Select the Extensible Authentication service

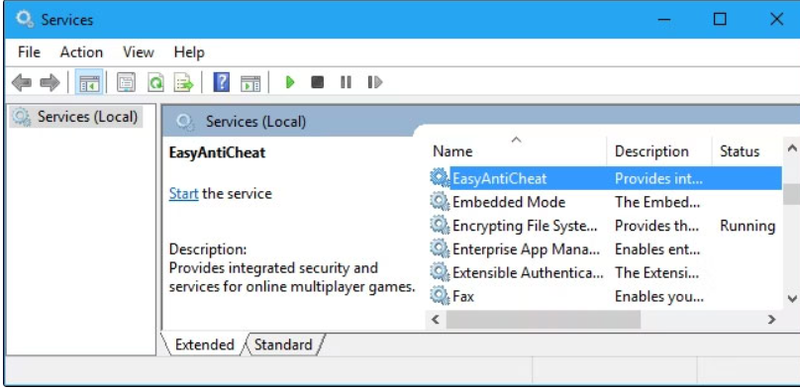coord(605,273)
